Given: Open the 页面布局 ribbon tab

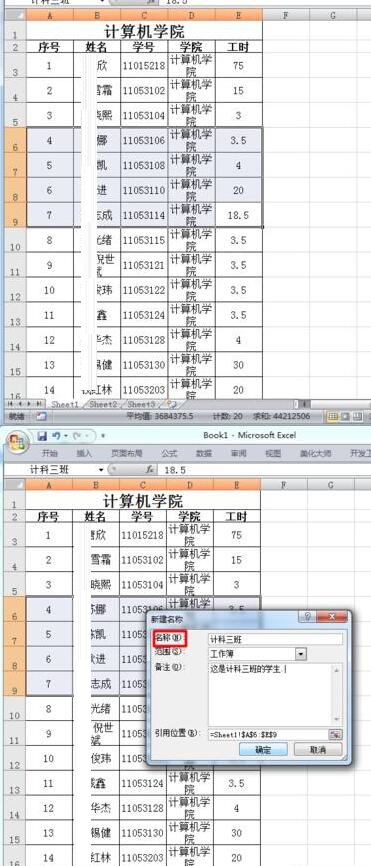Looking at the screenshot, I should 126,454.
